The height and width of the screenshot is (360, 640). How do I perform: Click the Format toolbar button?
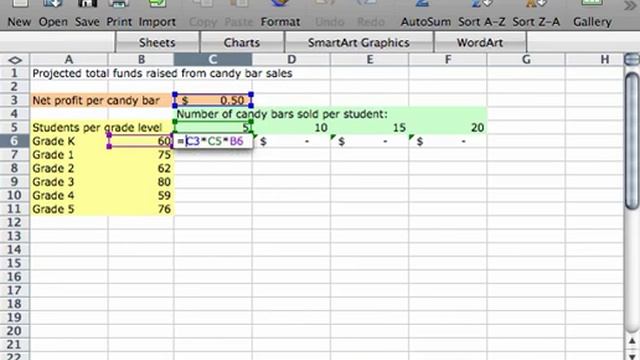(x=280, y=15)
